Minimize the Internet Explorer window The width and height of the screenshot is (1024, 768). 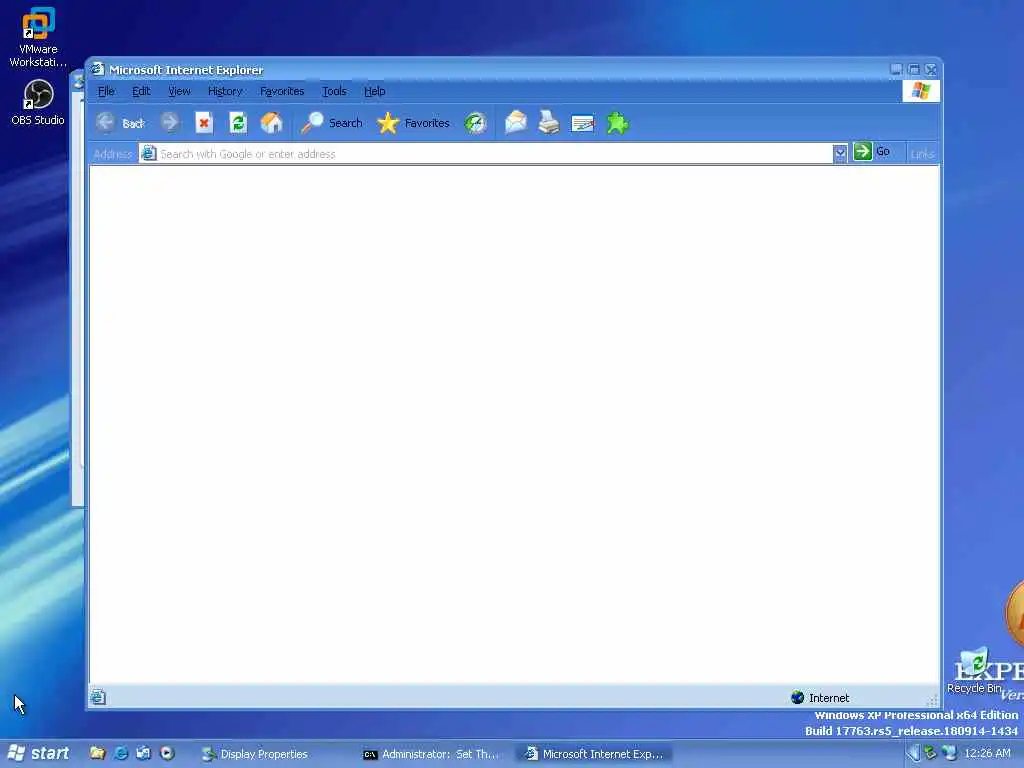[x=896, y=69]
